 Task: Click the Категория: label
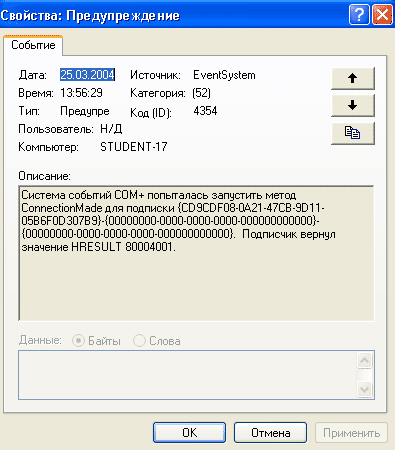[158, 93]
